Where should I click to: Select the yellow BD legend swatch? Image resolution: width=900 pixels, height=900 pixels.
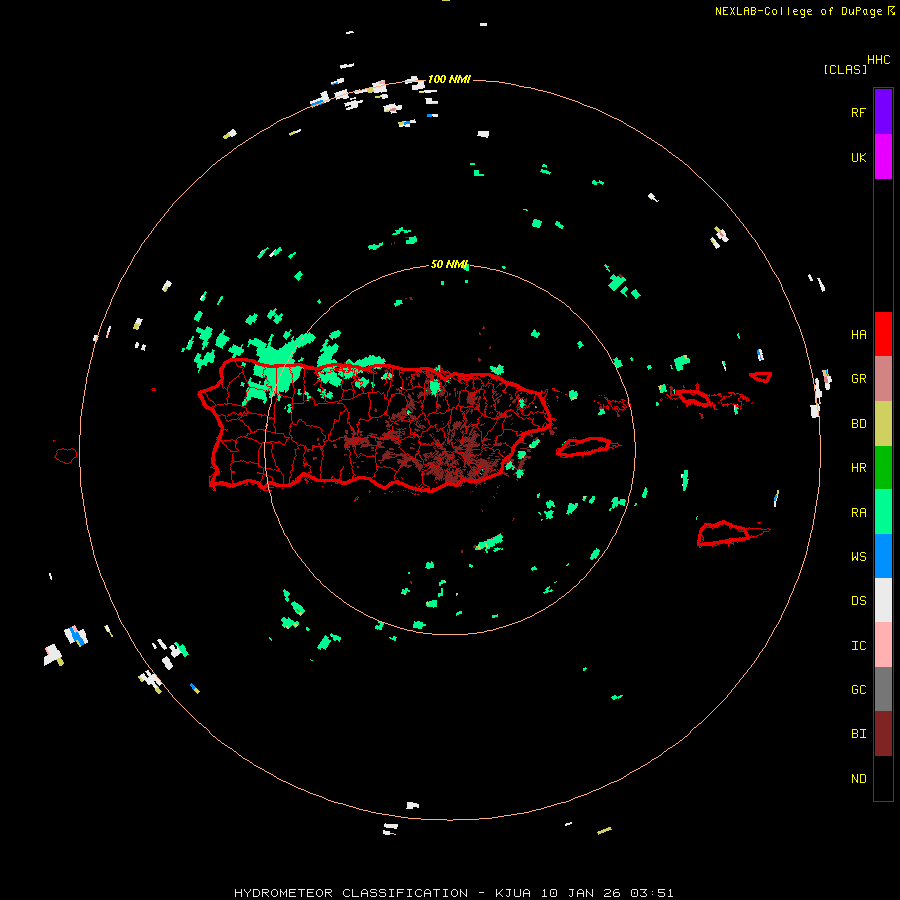[883, 424]
